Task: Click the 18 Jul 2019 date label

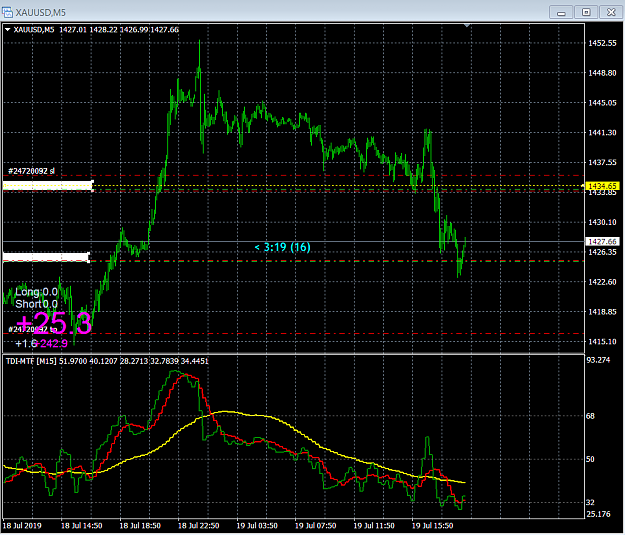Action: [x=22, y=526]
